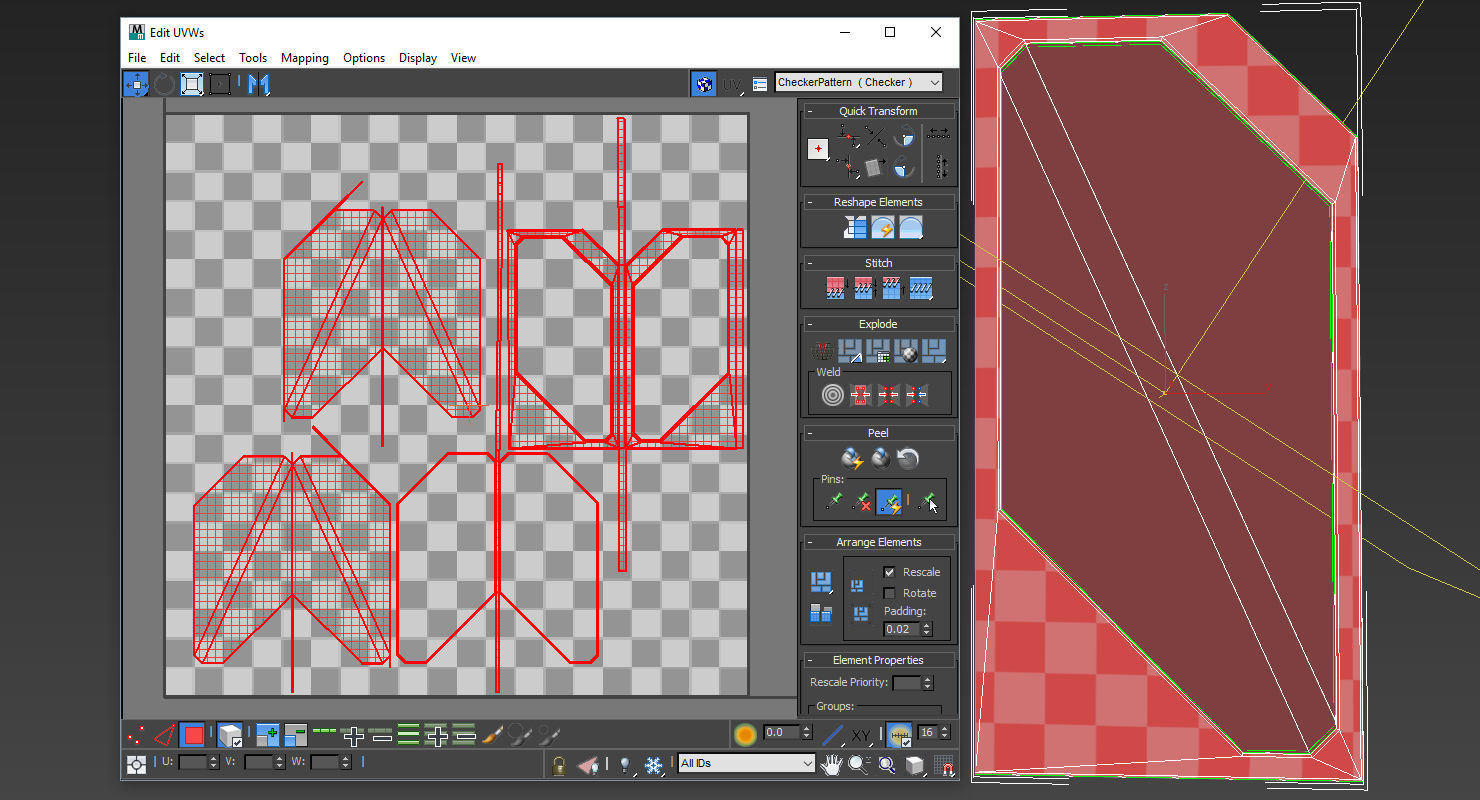Toggle the Soft Selection orange button
The image size is (1480, 800).
click(x=745, y=735)
